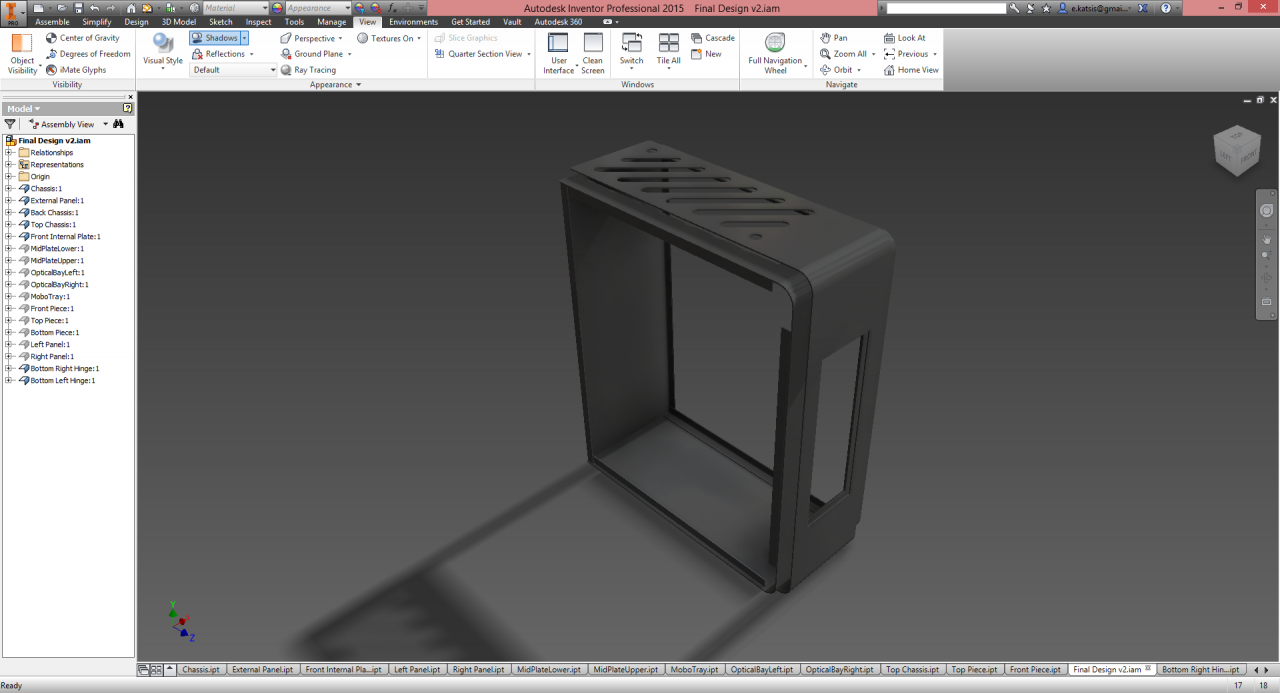Toggle the Ground Plane display

pos(312,54)
